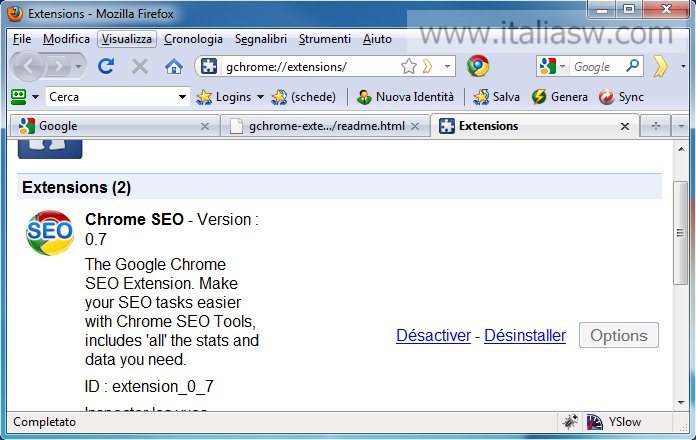Go forward with the forward arrow button
Image resolution: width=696 pixels, height=440 pixels.
[59, 67]
